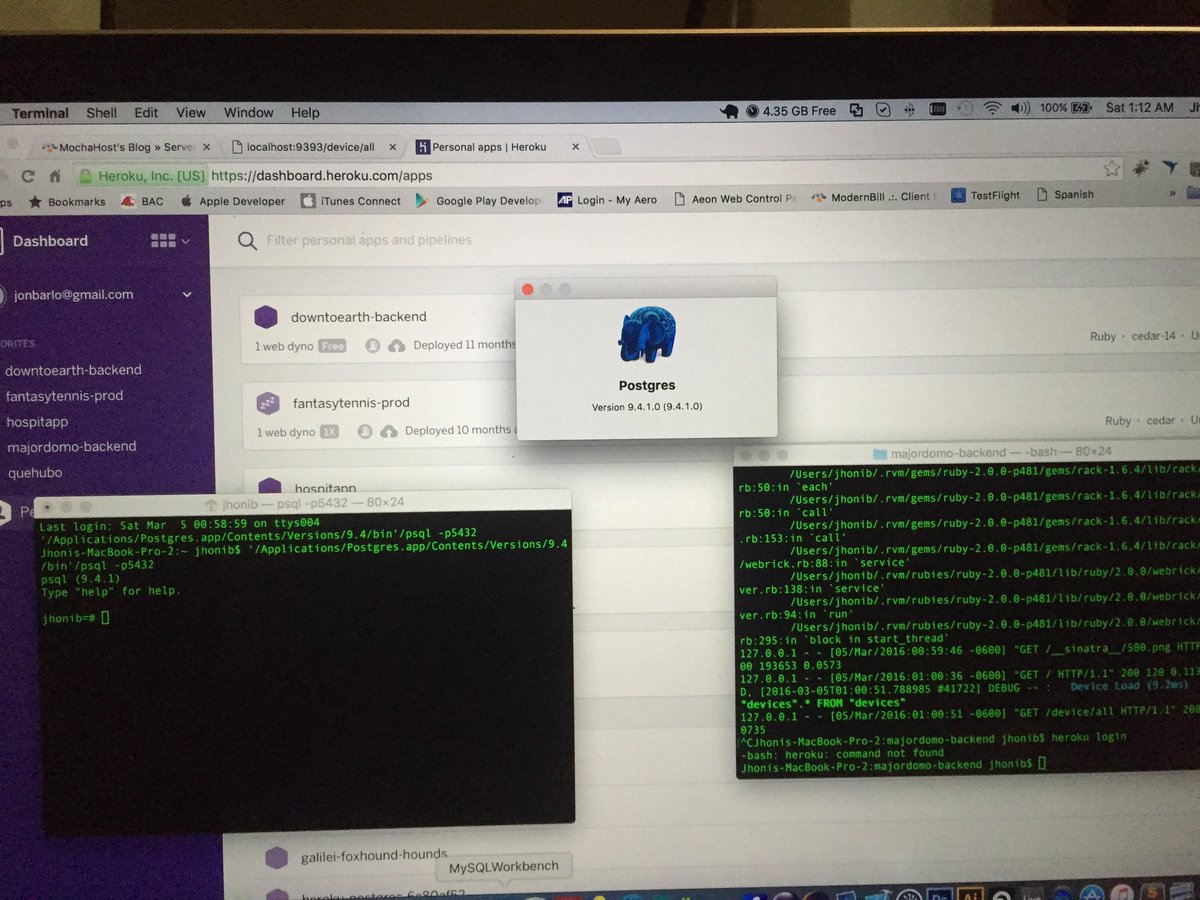Image resolution: width=1200 pixels, height=900 pixels.
Task: Open the volume control in menu bar
Action: 1020,109
